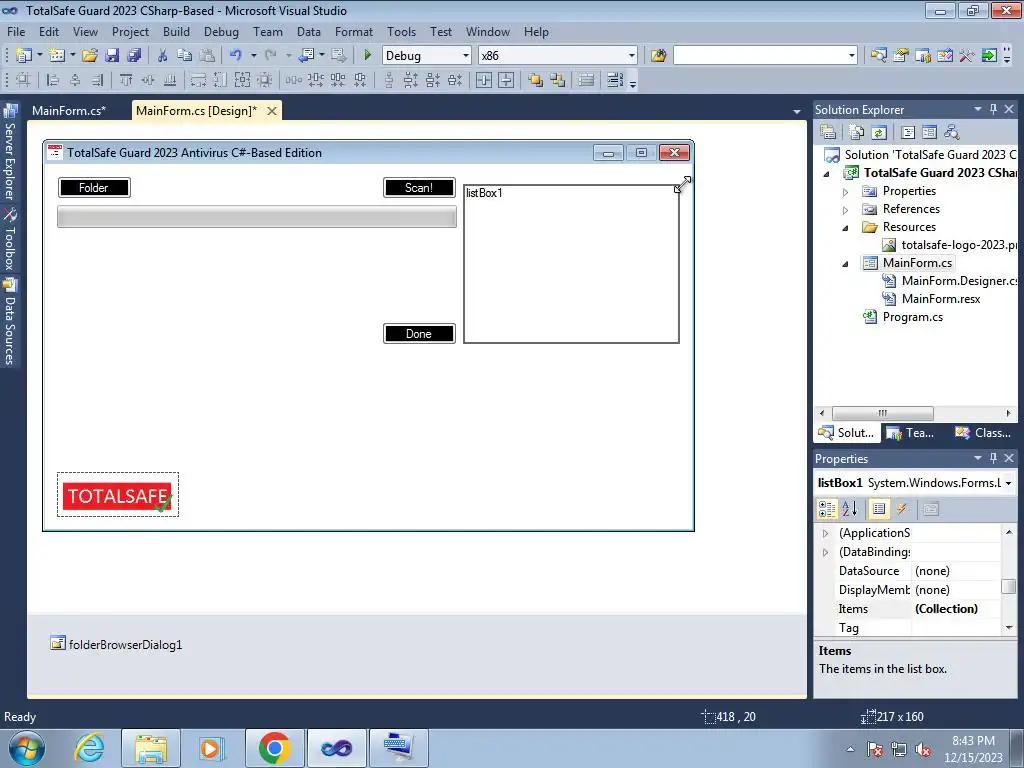Viewport: 1024px width, 768px height.
Task: Start debugging with the green play icon
Action: pos(367,56)
